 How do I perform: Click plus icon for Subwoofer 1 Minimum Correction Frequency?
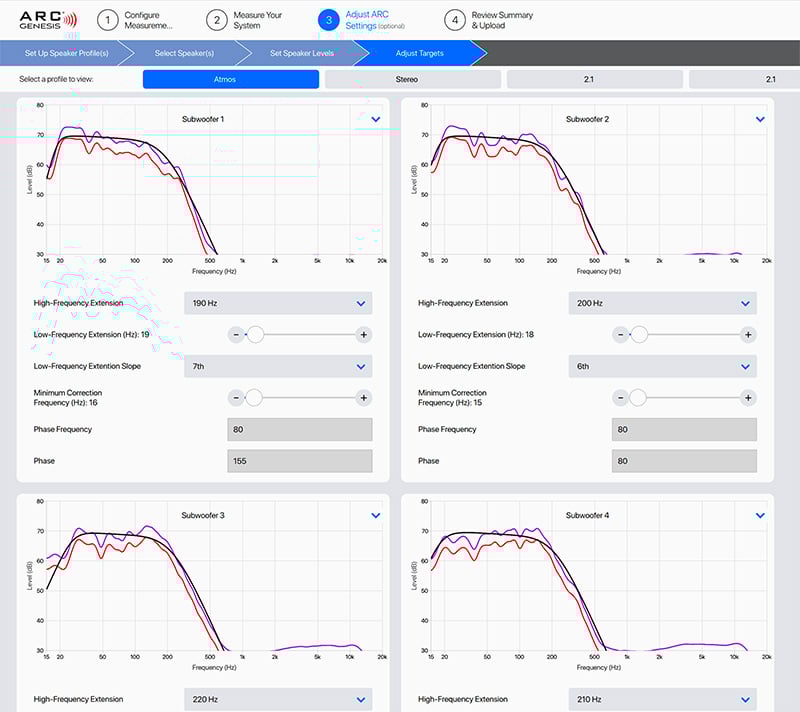click(363, 397)
